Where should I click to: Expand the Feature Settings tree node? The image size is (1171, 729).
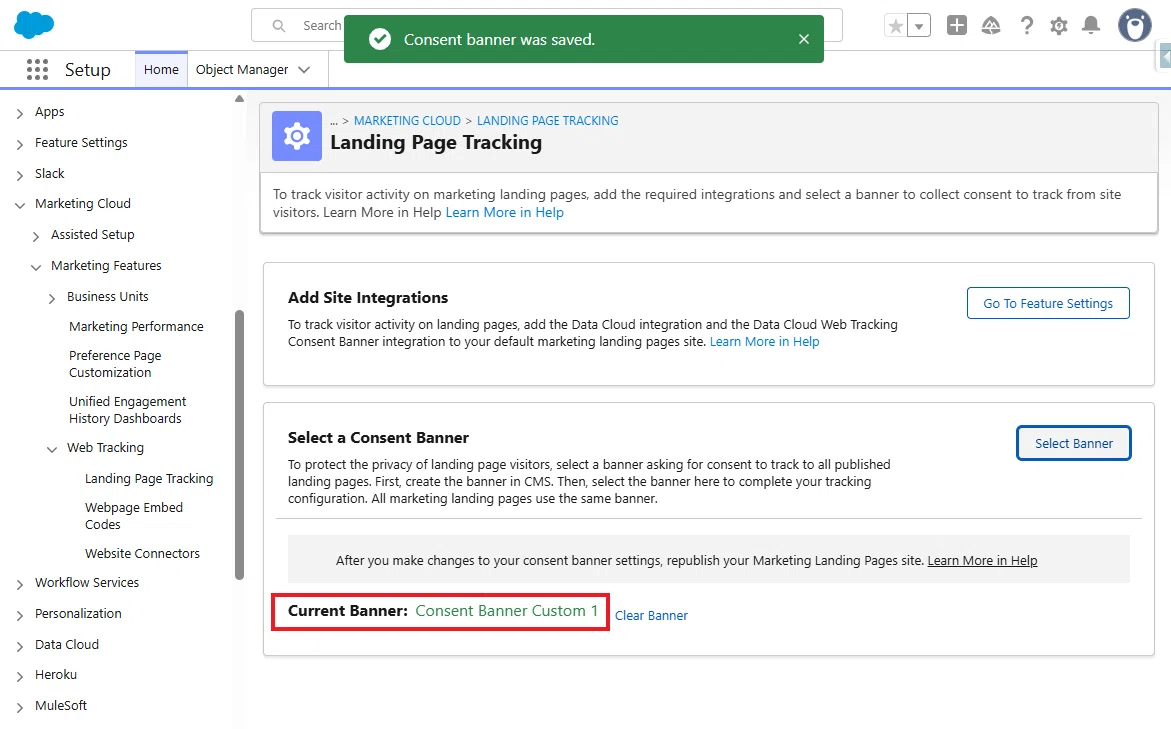click(20, 144)
